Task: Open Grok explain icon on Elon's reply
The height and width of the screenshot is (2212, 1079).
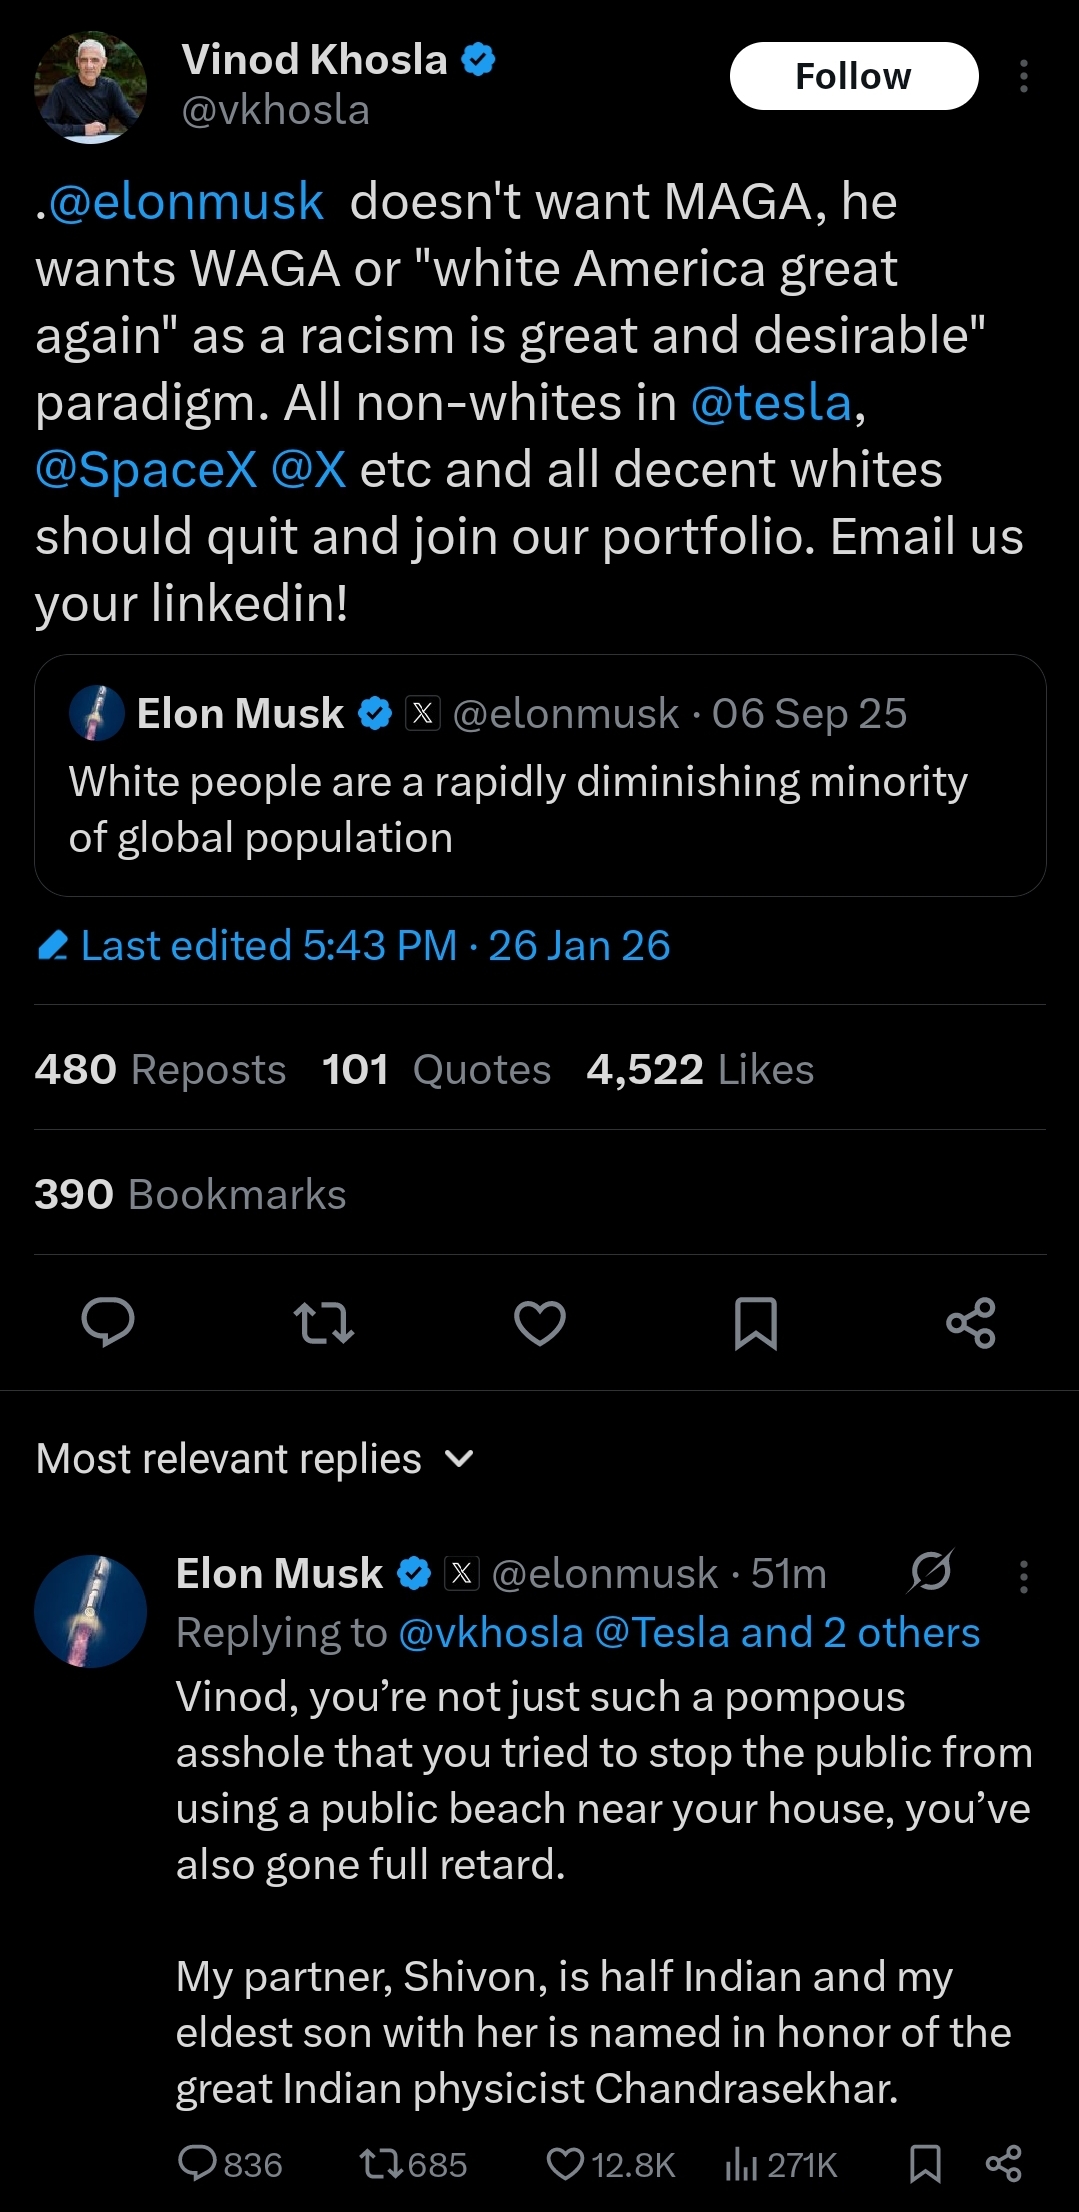Action: [x=930, y=1572]
